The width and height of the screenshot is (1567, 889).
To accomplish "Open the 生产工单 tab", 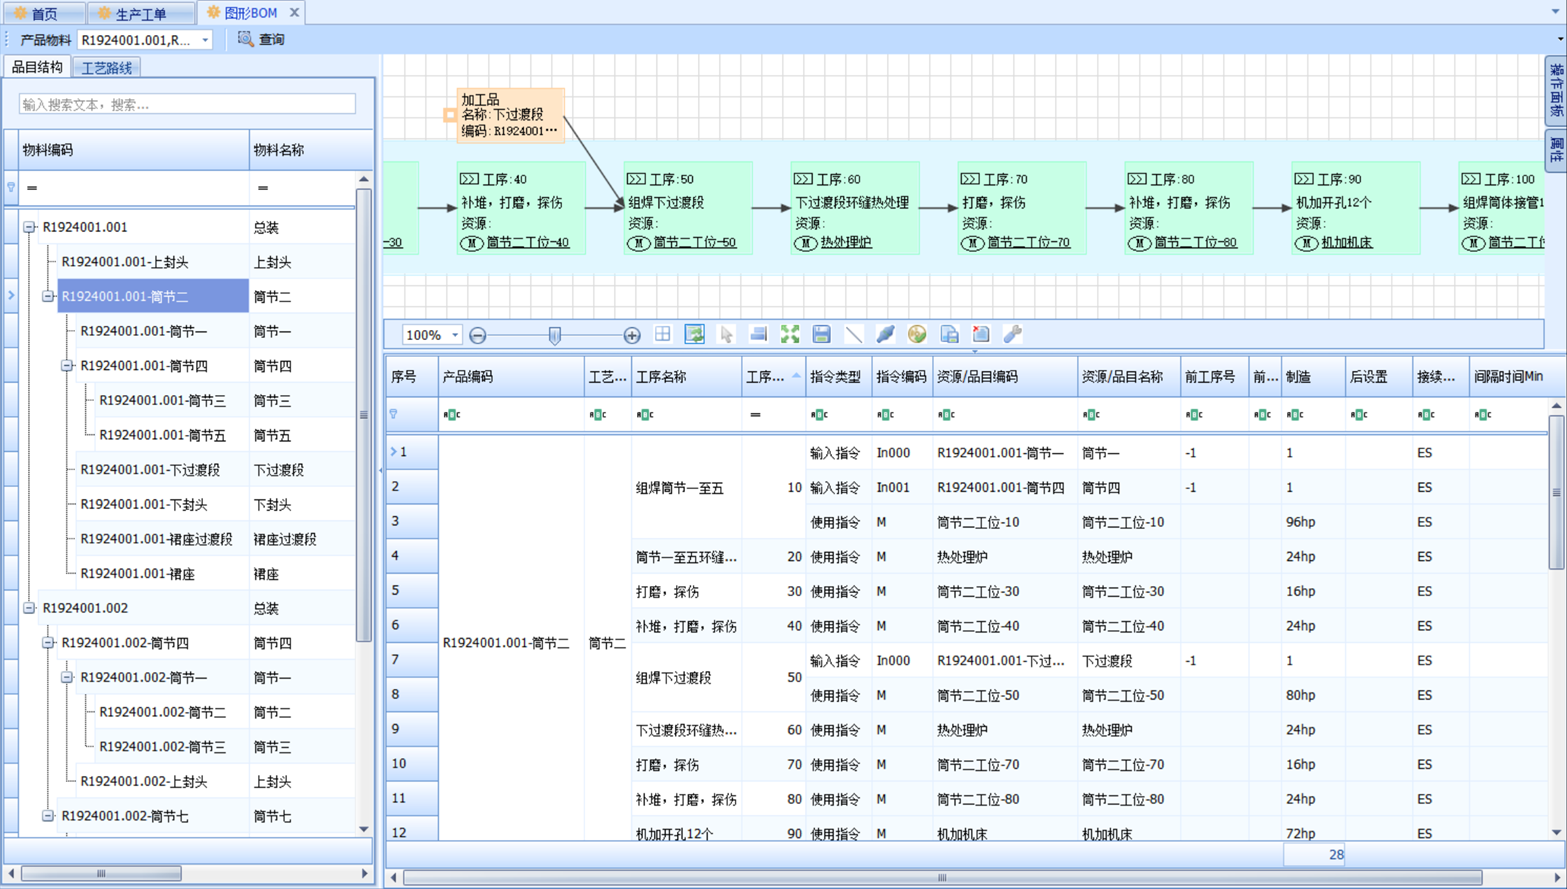I will coord(140,13).
